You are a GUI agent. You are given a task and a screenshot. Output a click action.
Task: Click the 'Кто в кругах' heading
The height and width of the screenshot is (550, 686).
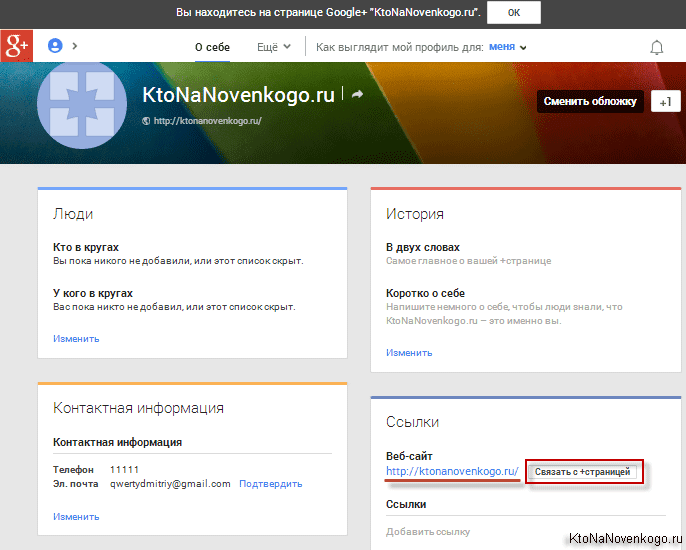pos(86,247)
